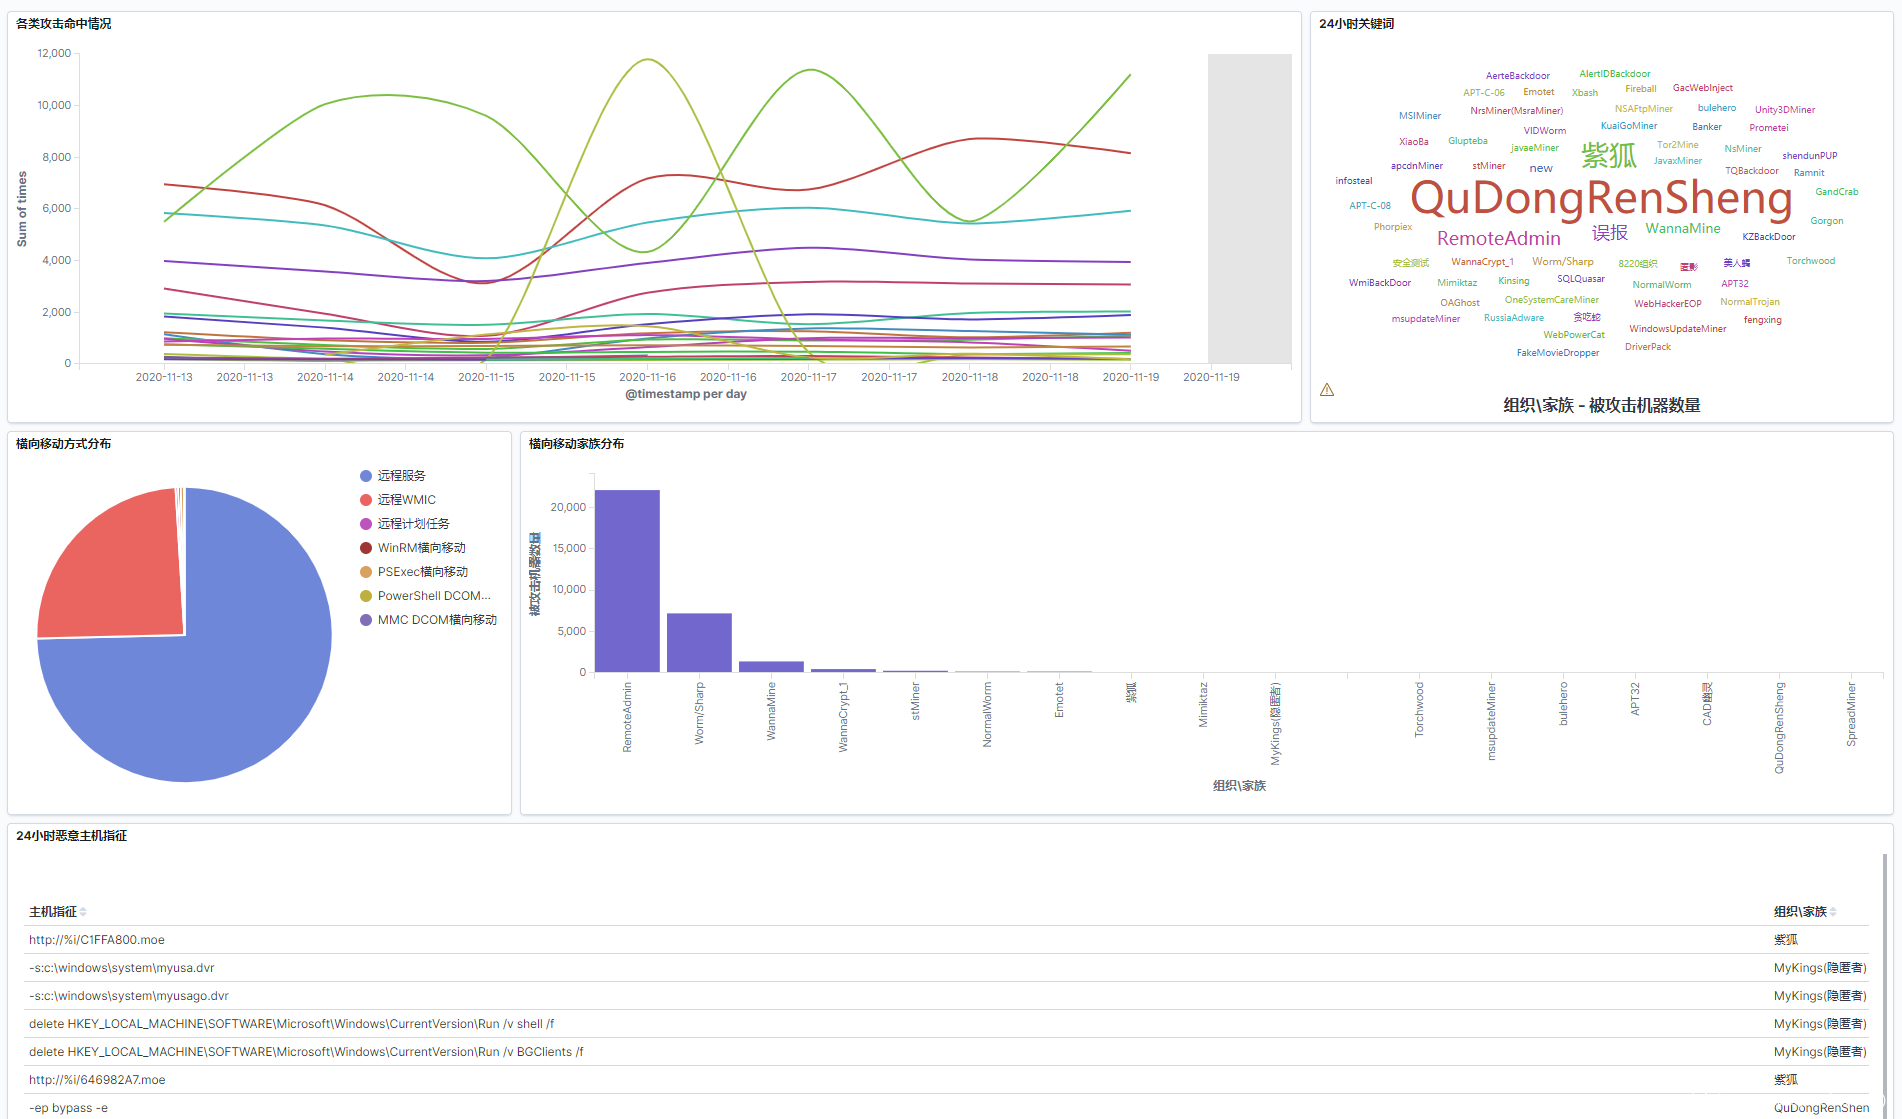This screenshot has height=1119, width=1902.
Task: Filter by WannaMine tag in cloud
Action: pos(1682,229)
